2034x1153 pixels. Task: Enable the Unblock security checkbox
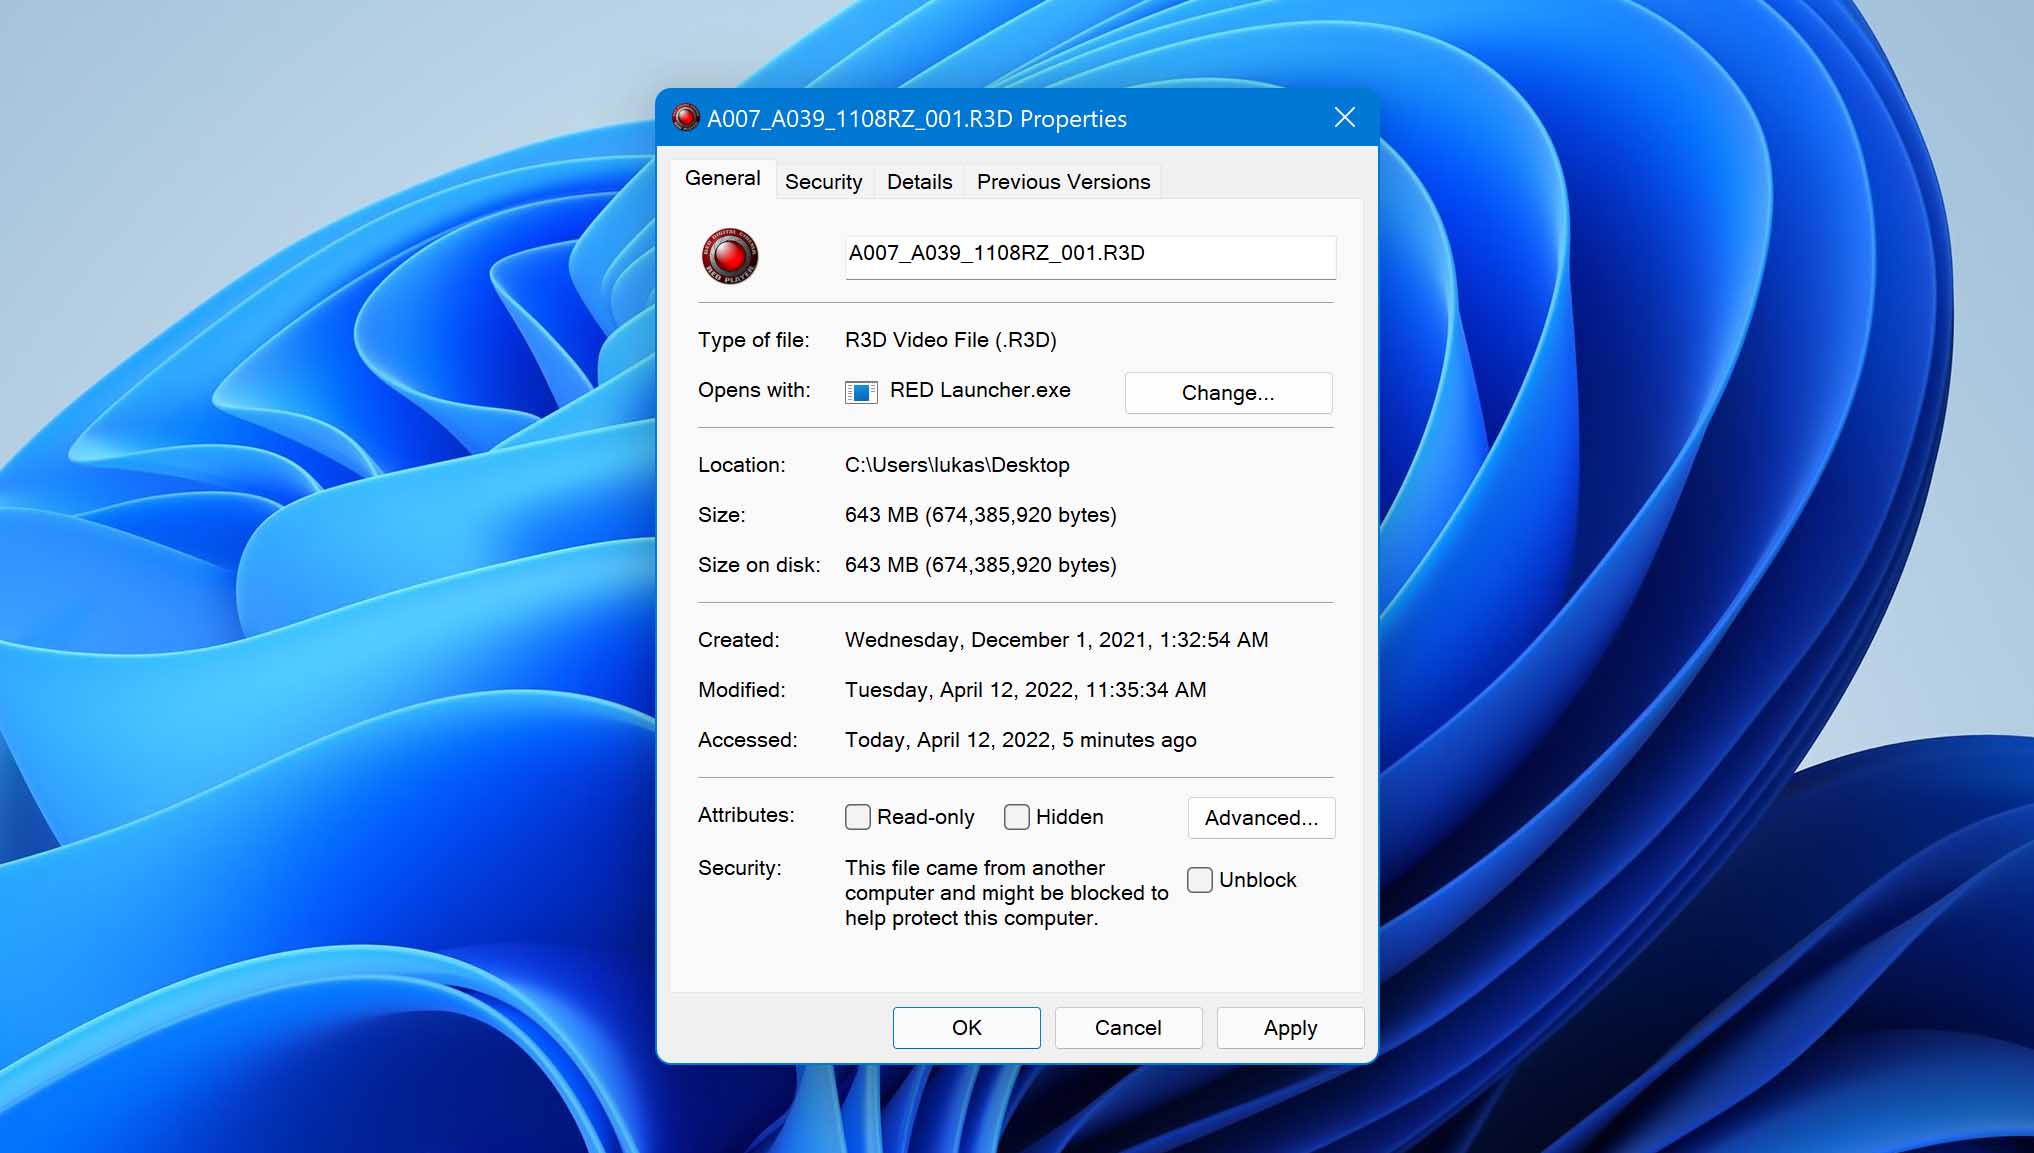[x=1200, y=878]
